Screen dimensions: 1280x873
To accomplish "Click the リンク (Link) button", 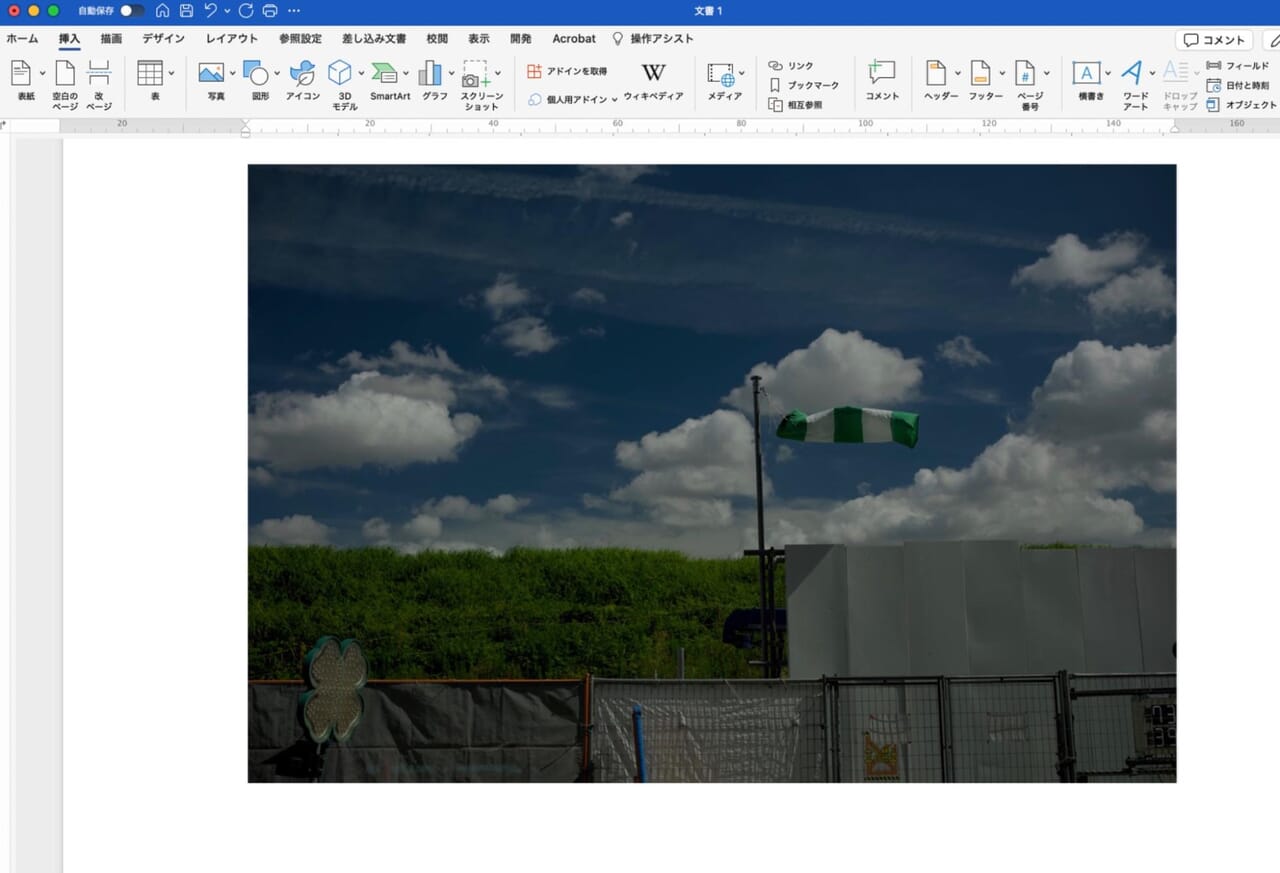I will [x=790, y=66].
